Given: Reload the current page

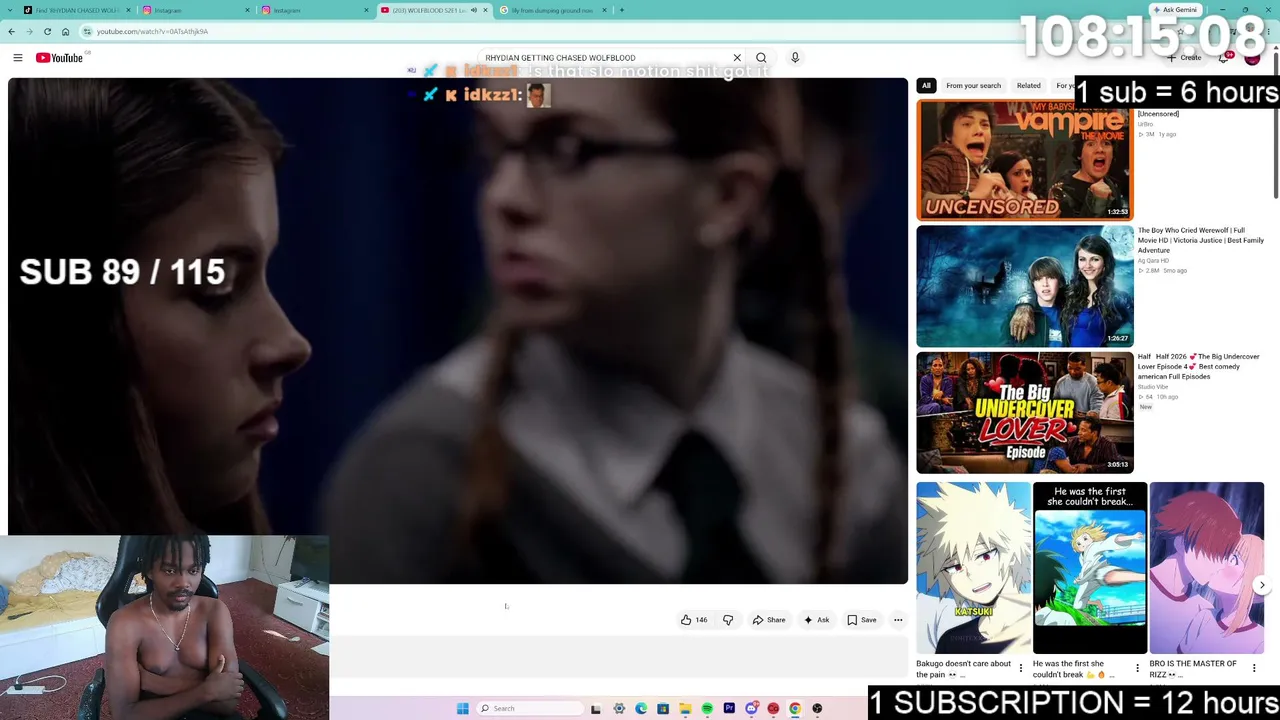Looking at the screenshot, I should point(47,32).
